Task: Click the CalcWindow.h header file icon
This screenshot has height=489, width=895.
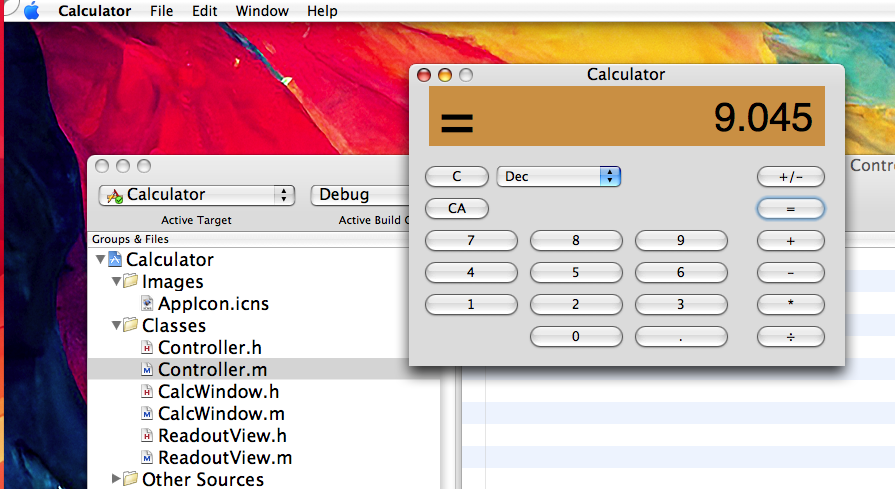Action: [147, 391]
